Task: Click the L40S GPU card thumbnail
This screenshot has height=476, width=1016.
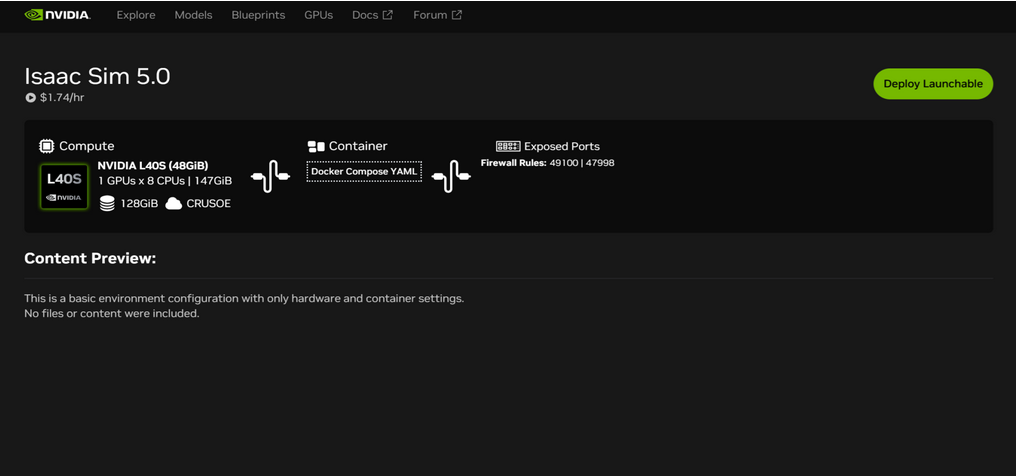Action: (64, 187)
